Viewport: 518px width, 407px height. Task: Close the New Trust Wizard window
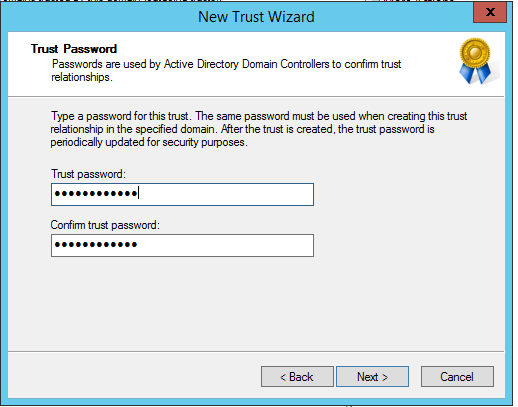[490, 12]
